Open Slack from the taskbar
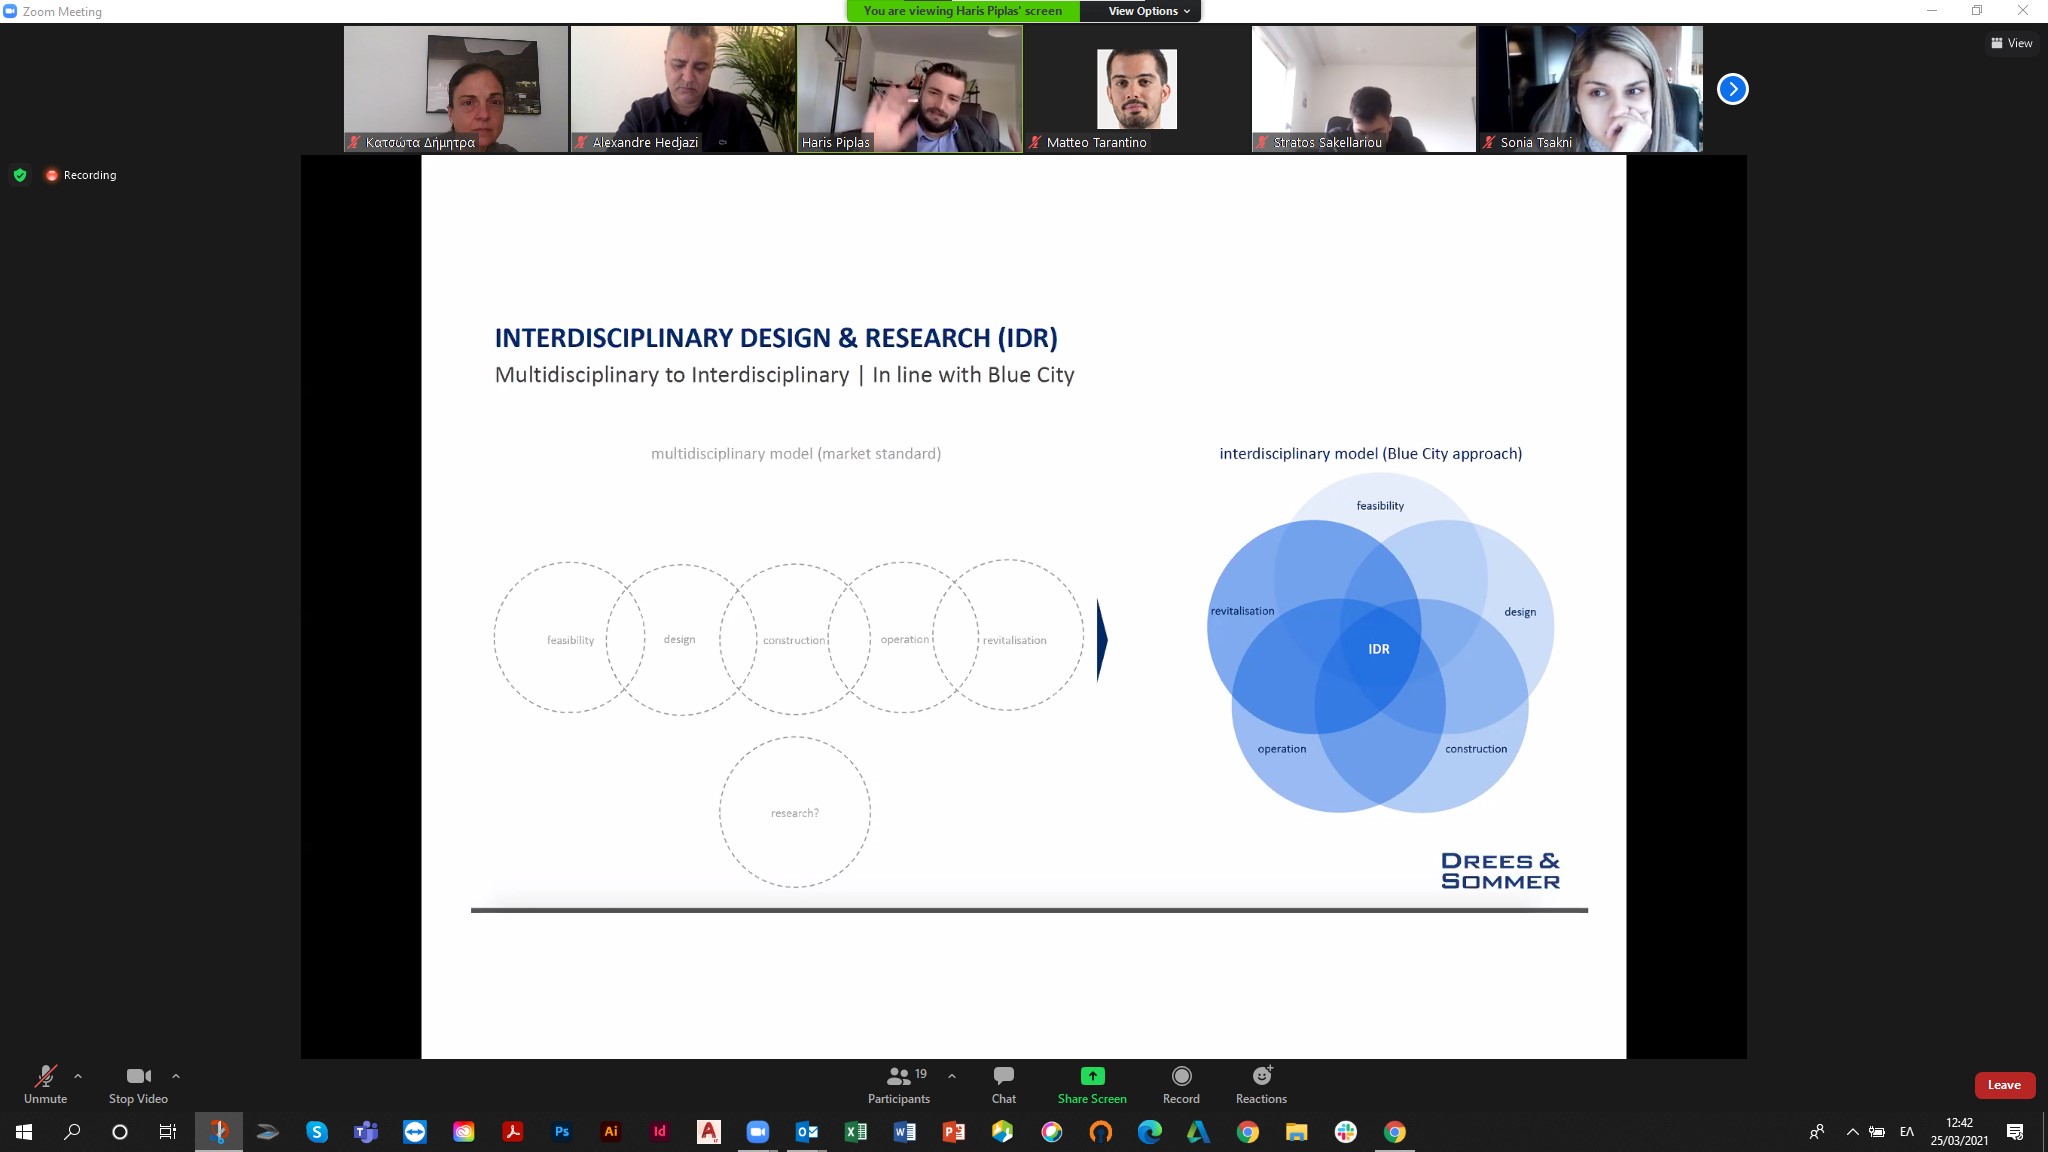2048x1152 pixels. (x=1346, y=1132)
